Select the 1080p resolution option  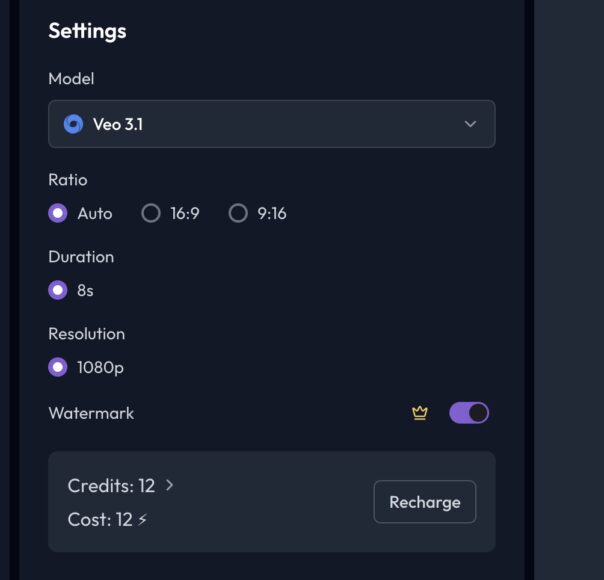click(58, 367)
